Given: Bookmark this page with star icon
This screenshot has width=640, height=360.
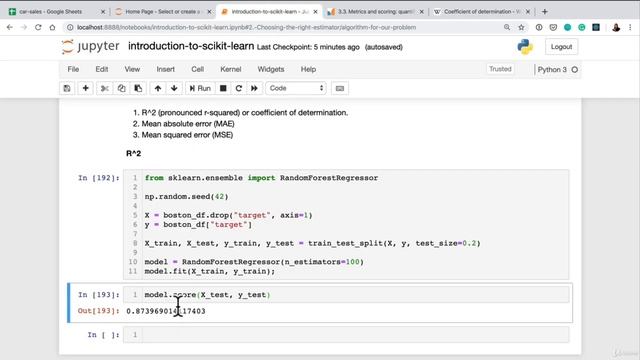Looking at the screenshot, I should (x=521, y=27).
